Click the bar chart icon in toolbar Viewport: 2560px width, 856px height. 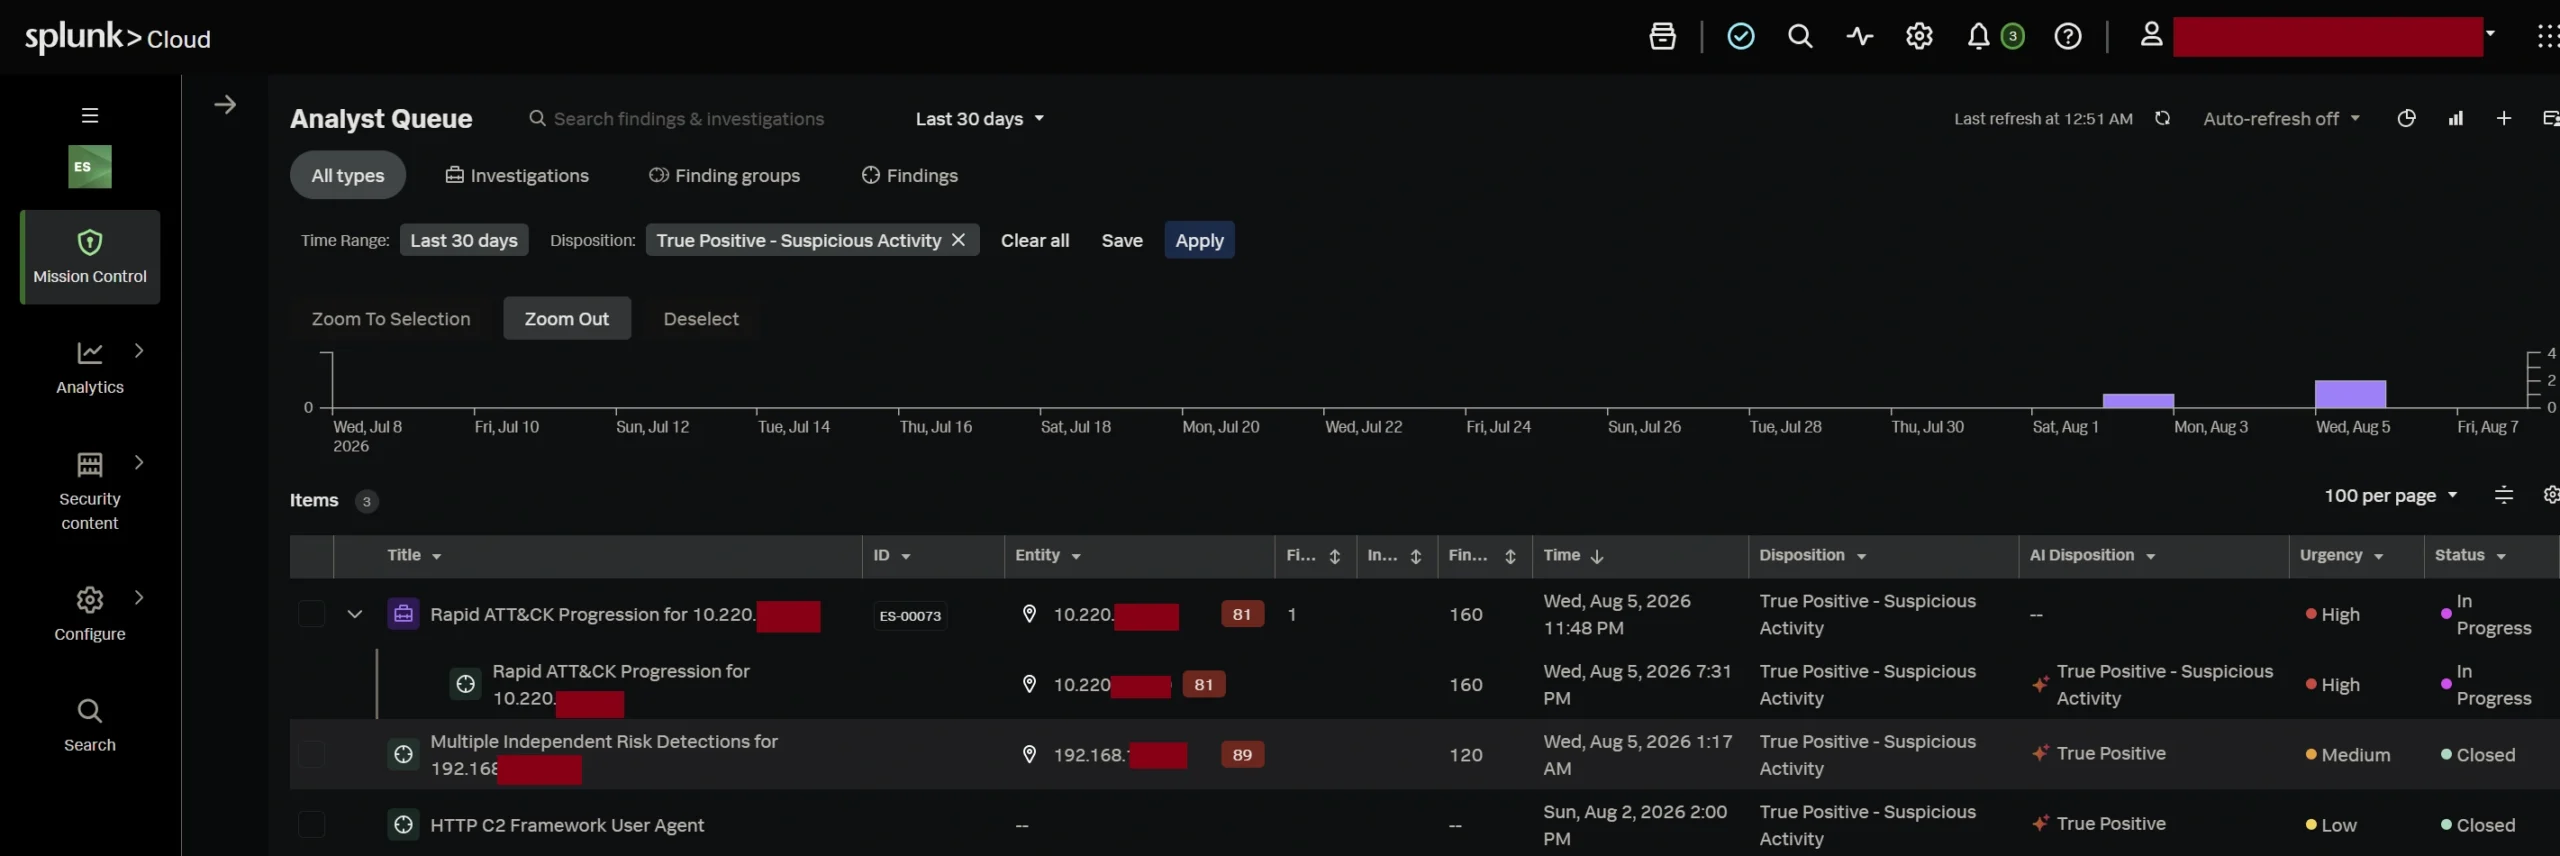coord(2455,118)
